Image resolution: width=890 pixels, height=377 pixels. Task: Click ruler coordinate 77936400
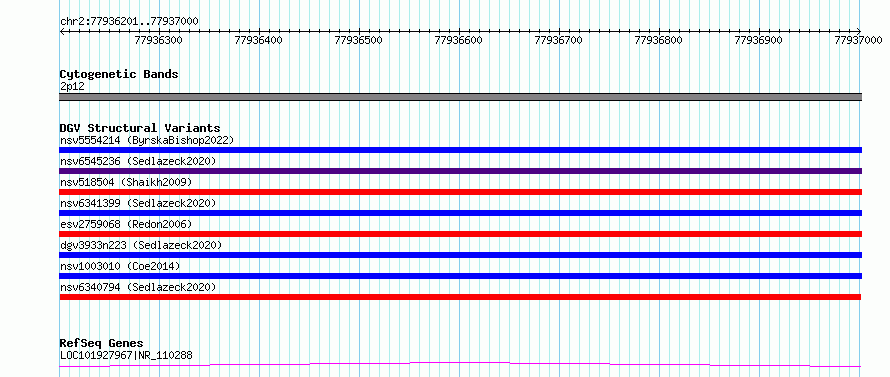click(x=259, y=40)
